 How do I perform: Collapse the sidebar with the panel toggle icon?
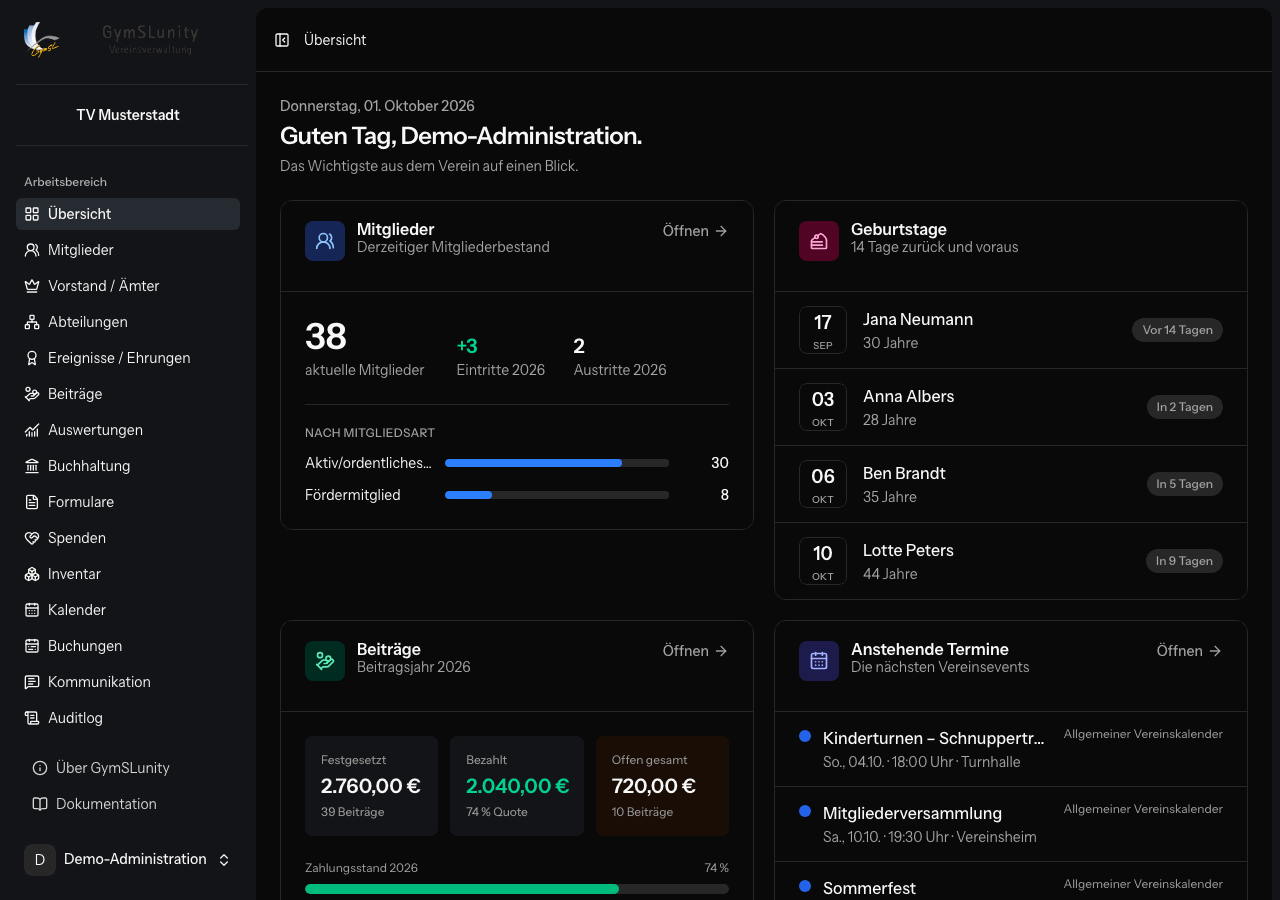coord(282,40)
